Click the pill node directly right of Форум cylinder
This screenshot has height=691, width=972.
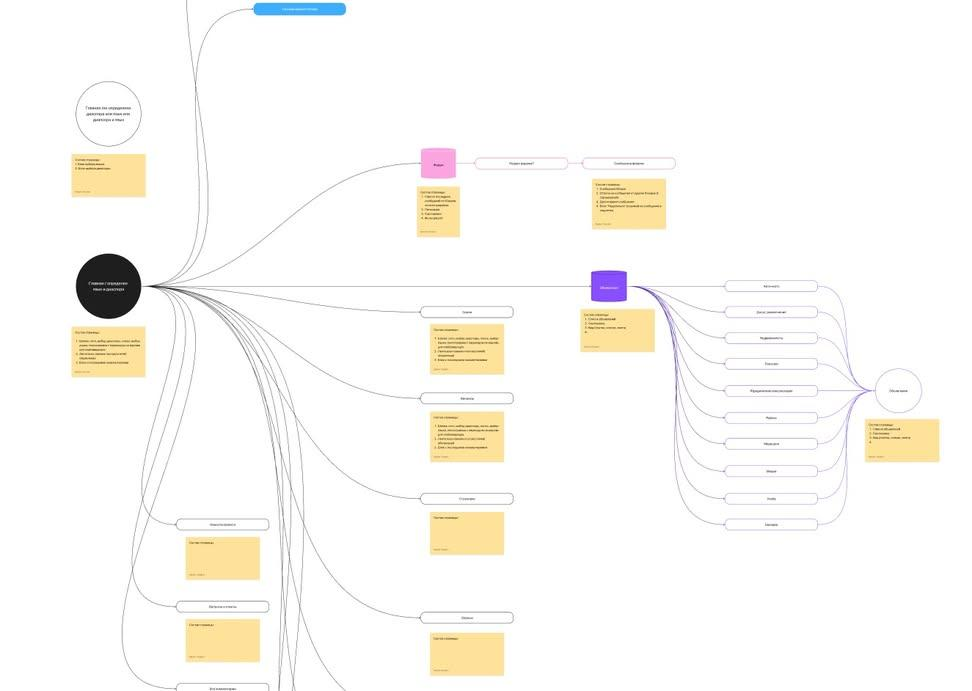[521, 164]
